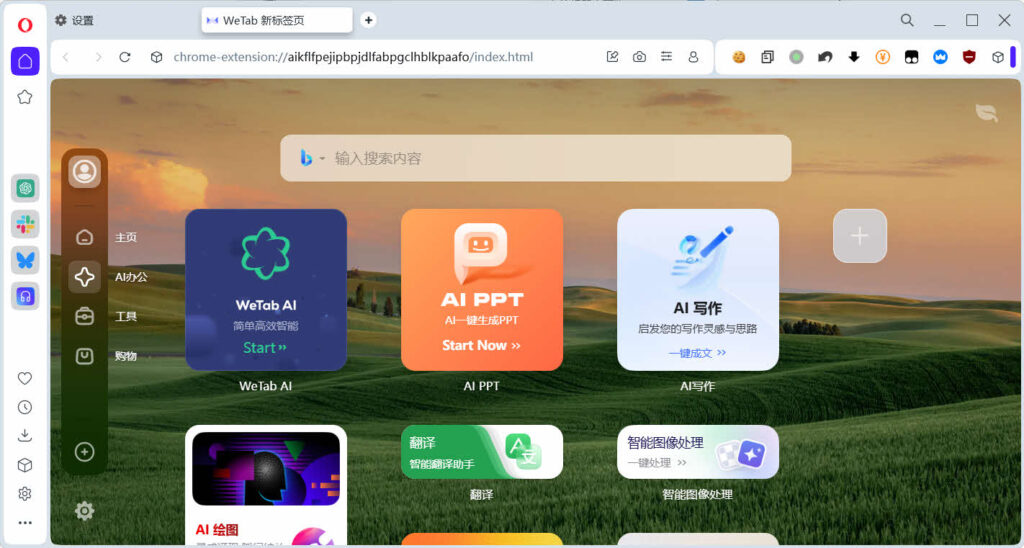Open the AI PPT card
Image resolution: width=1024 pixels, height=548 pixels.
(482, 289)
